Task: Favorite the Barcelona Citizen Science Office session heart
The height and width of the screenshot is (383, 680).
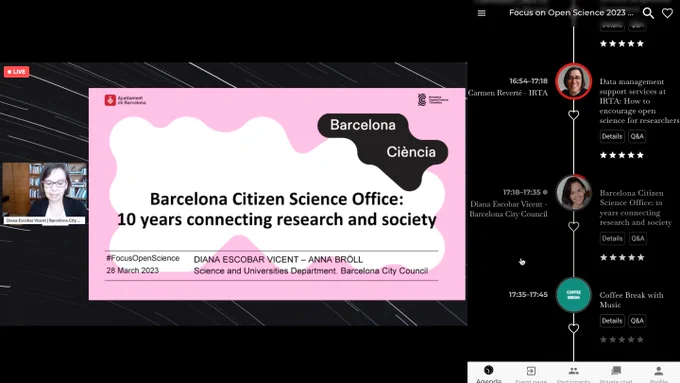Action: point(573,226)
